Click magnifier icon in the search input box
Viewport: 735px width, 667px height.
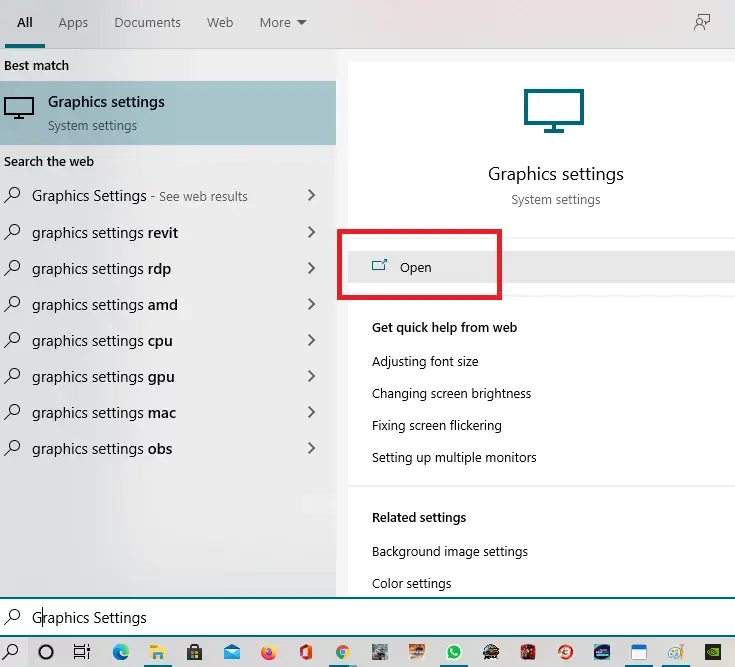point(13,617)
